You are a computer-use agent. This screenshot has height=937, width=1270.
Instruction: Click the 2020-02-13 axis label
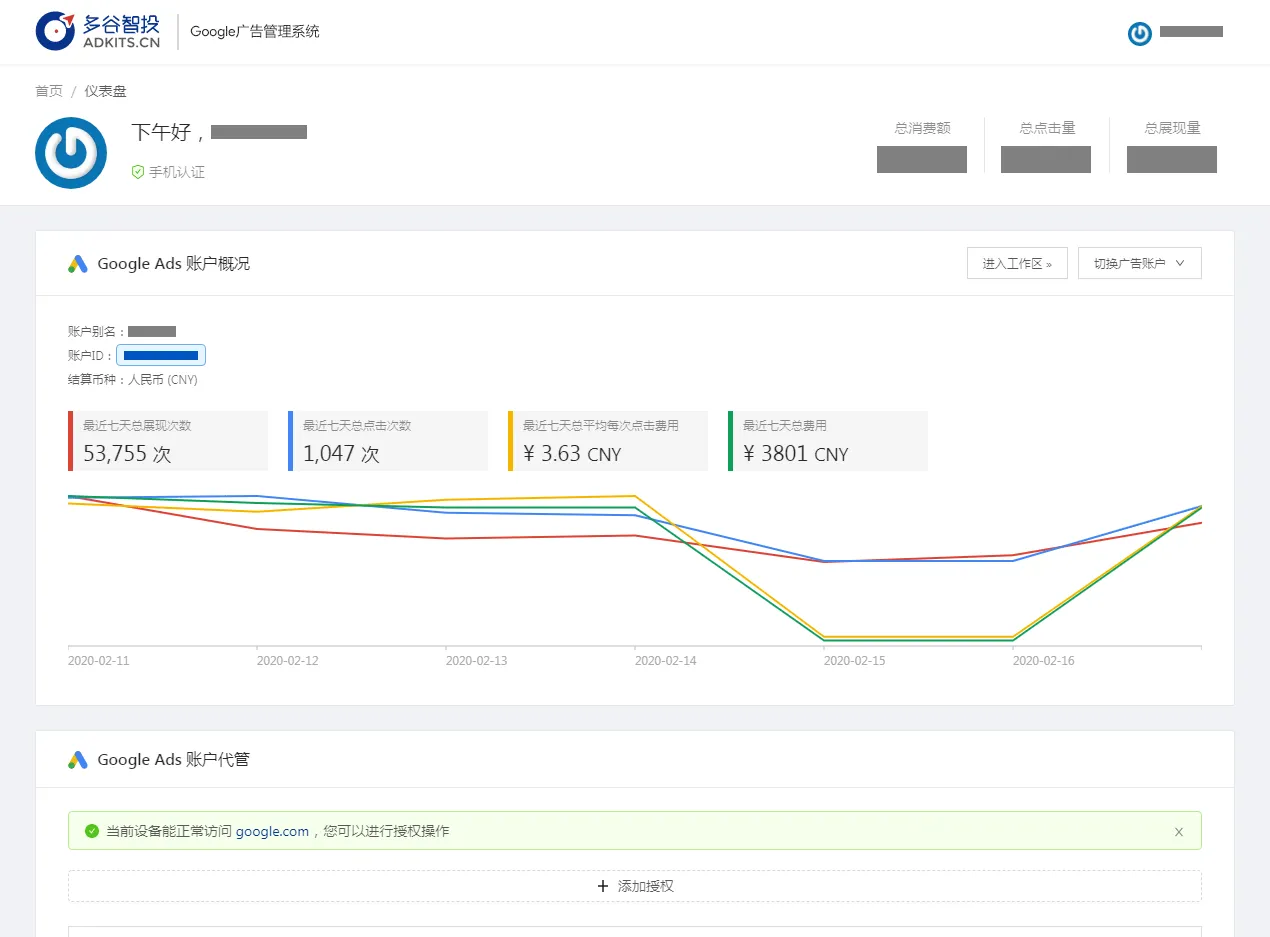pyautogui.click(x=477, y=661)
